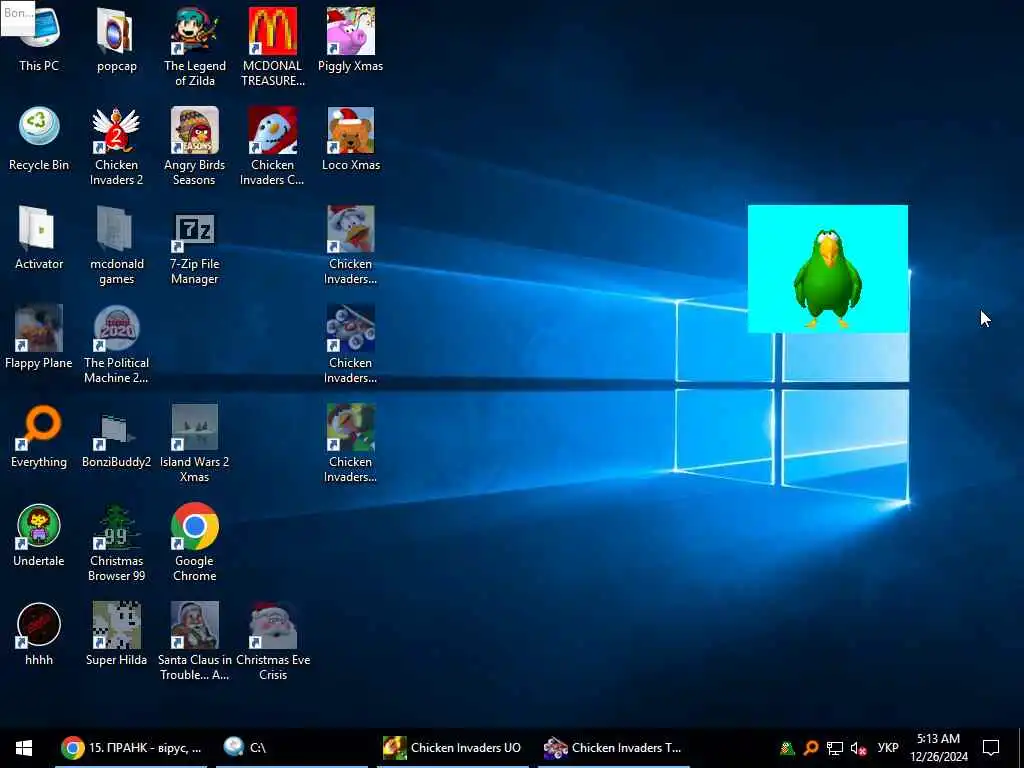Select the Island Wars 2 Xmas icon

pos(195,443)
